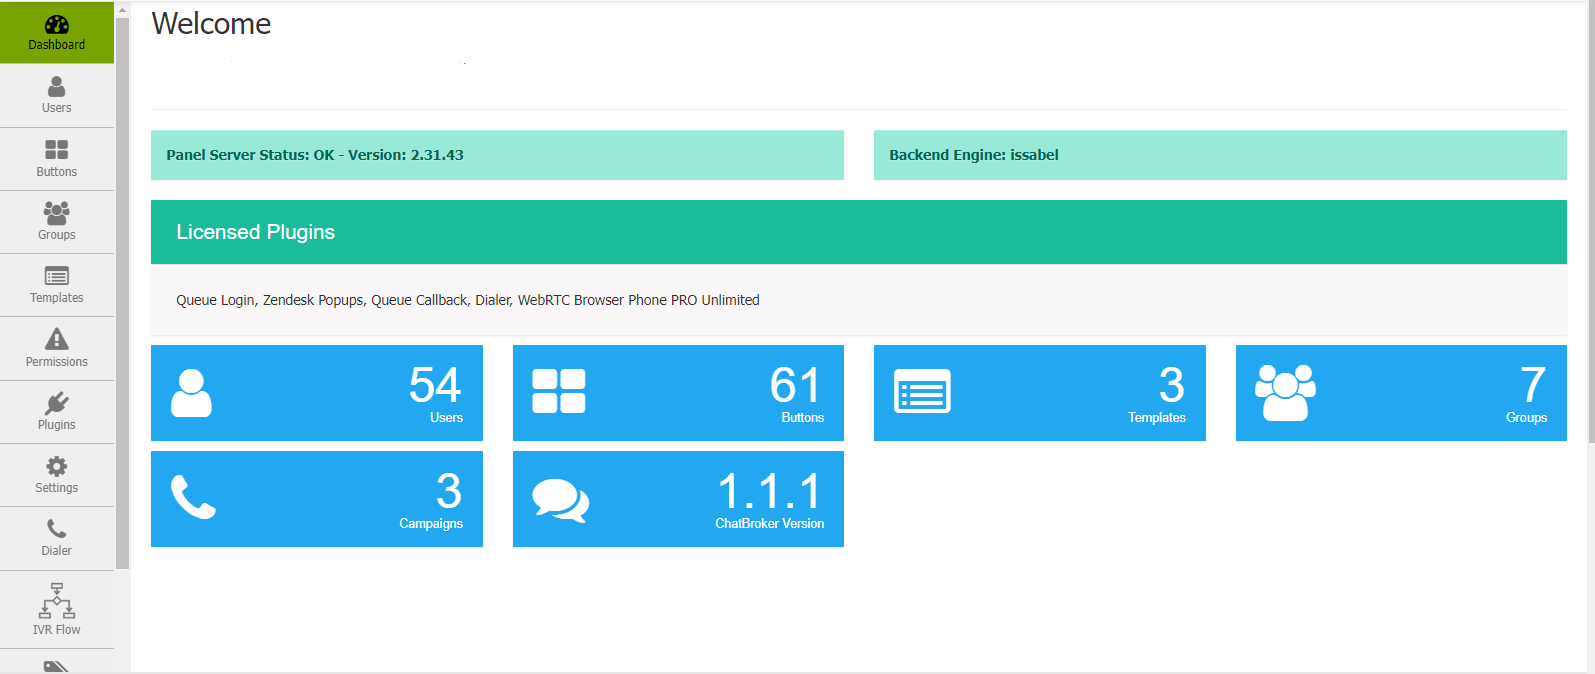Open the 61 Buttons tile
Viewport: 1595px width, 674px height.
coord(678,393)
